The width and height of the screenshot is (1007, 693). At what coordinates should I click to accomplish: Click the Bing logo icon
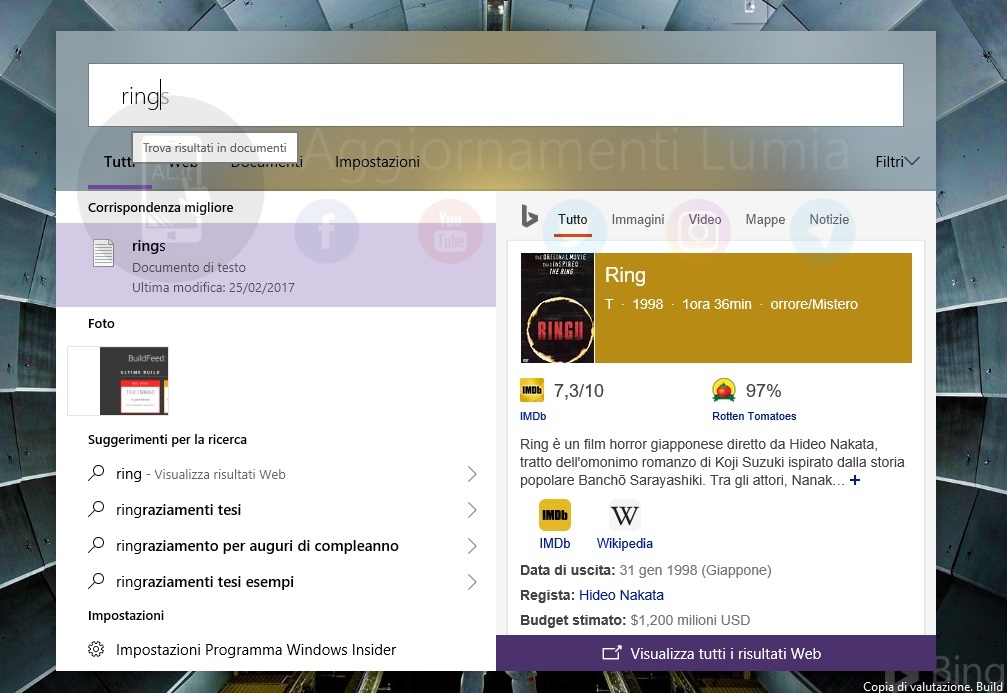pyautogui.click(x=529, y=217)
